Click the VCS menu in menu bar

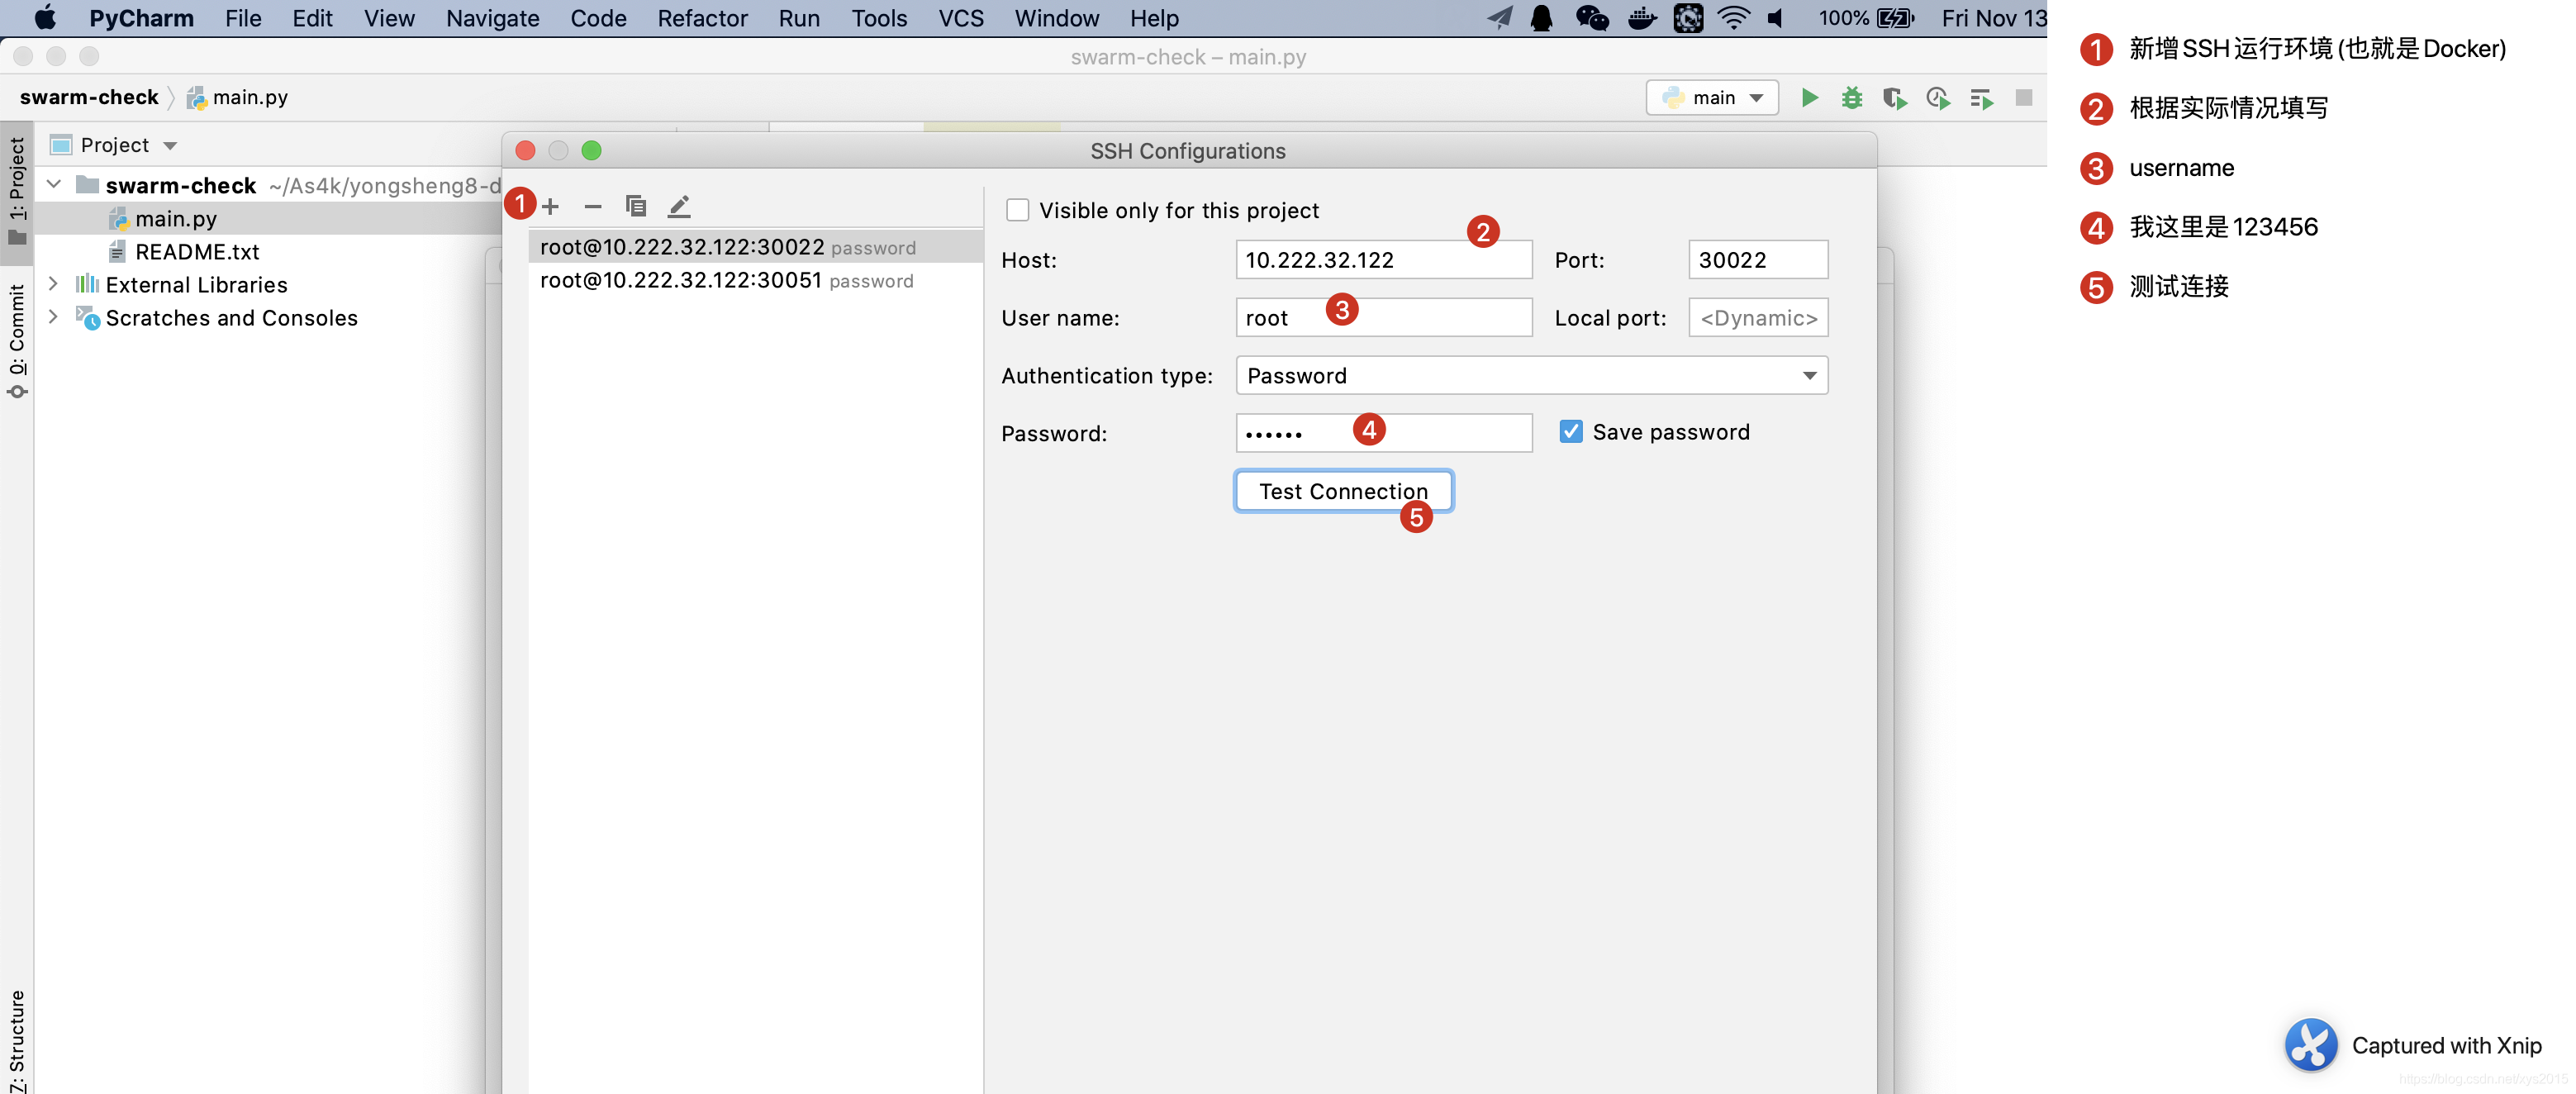958,18
